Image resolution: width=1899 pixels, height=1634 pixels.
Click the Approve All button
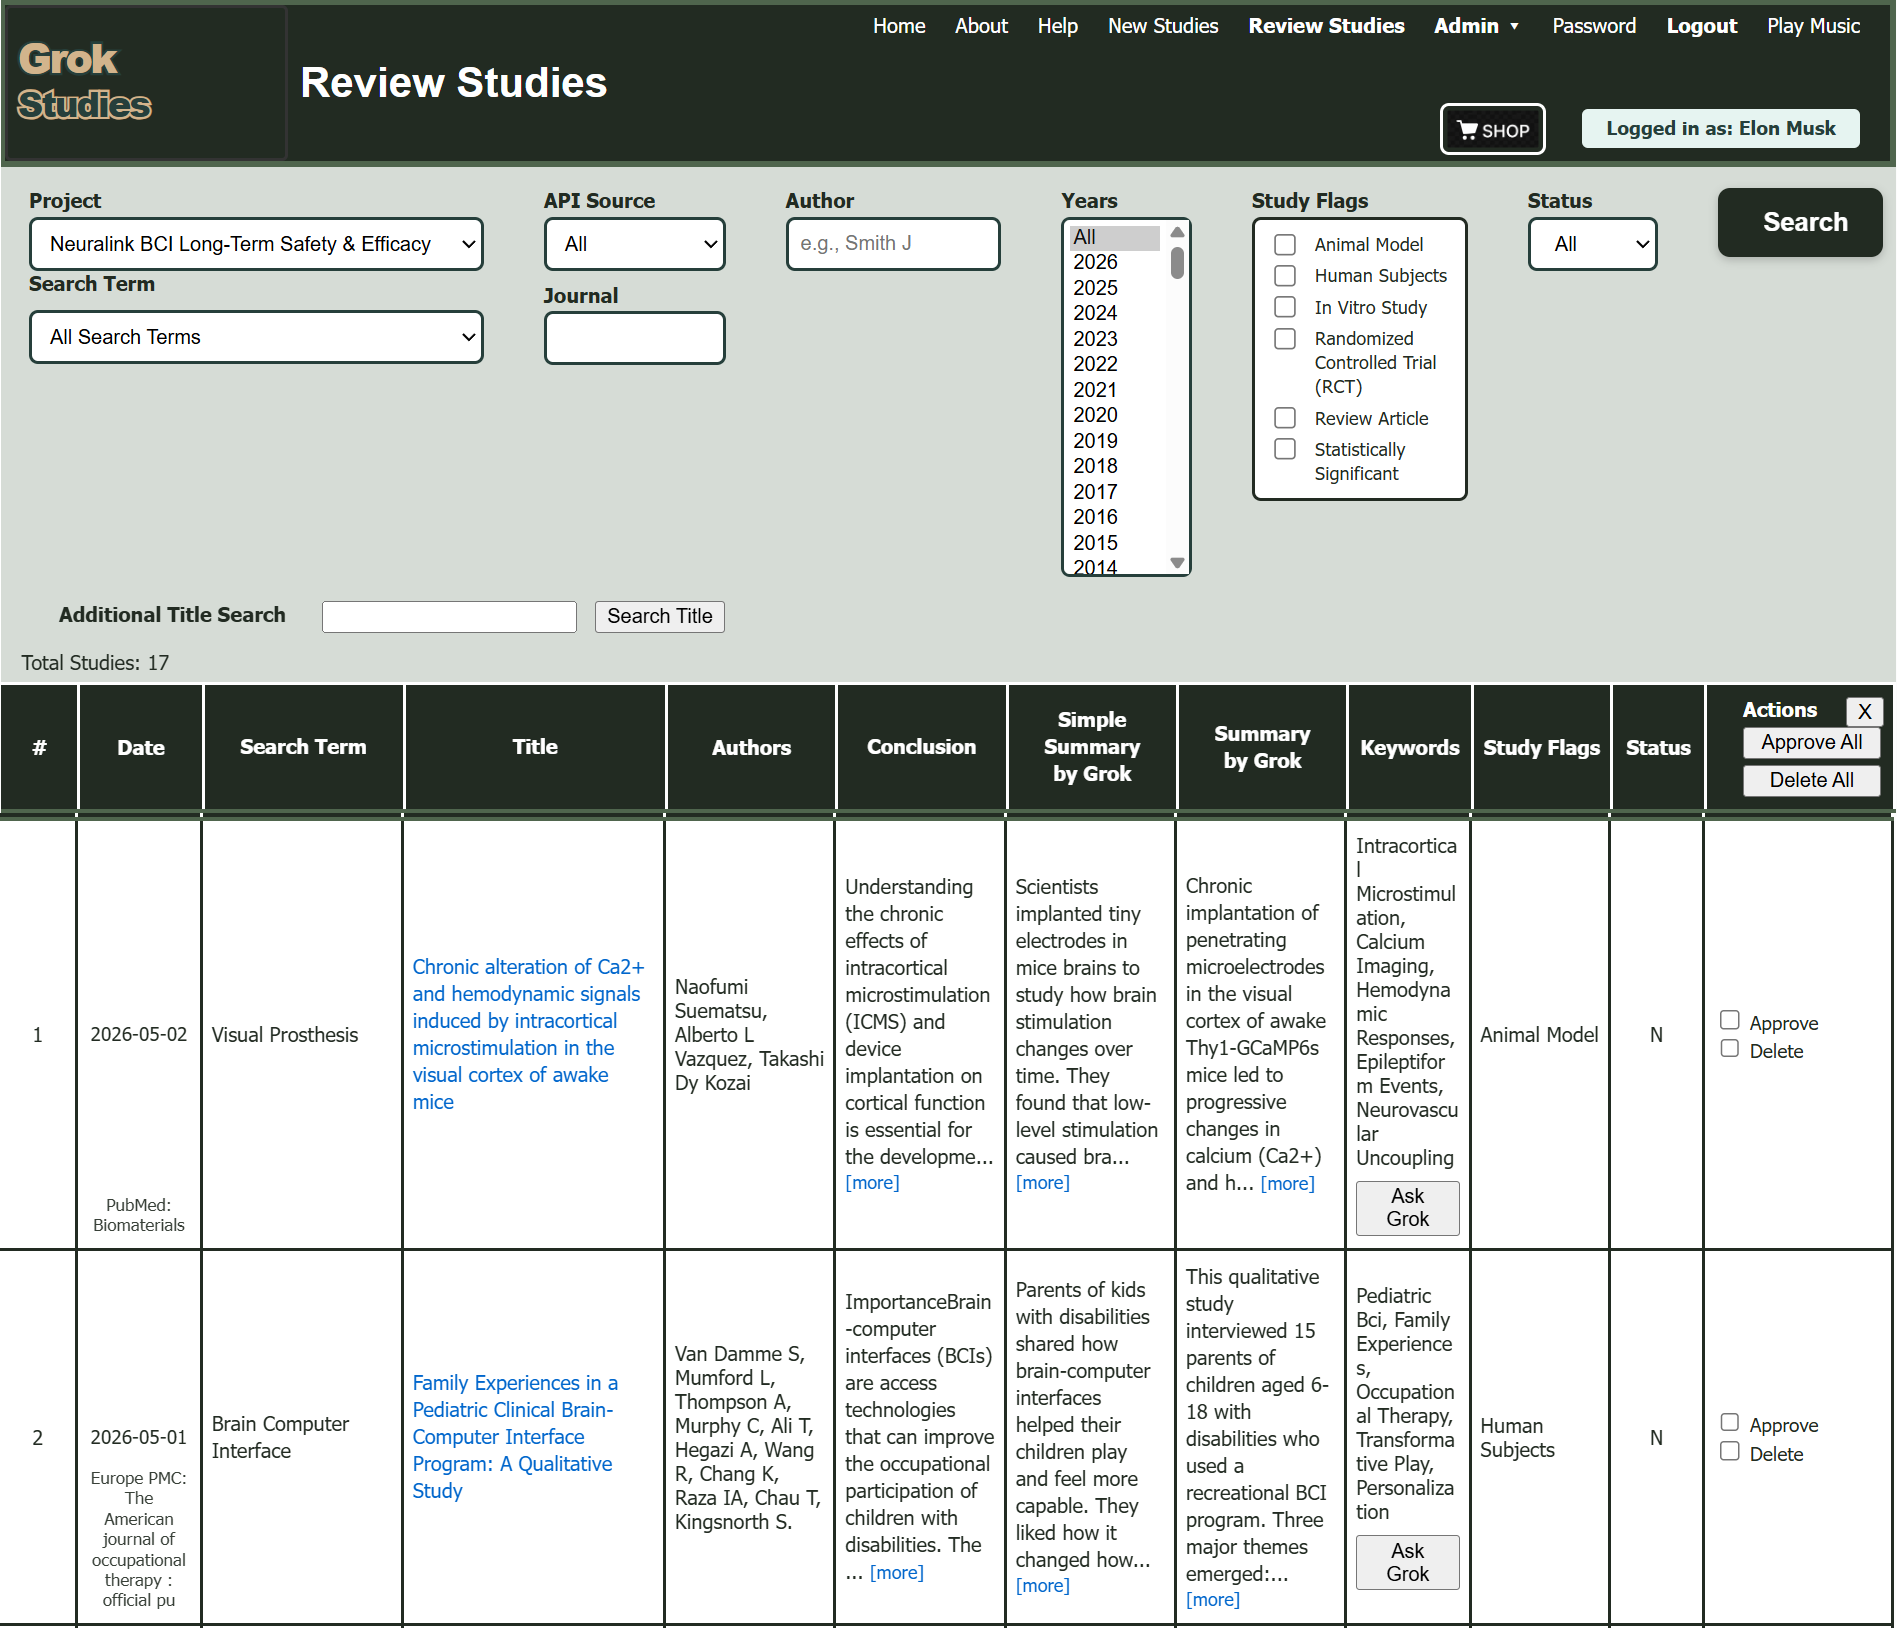coord(1811,742)
